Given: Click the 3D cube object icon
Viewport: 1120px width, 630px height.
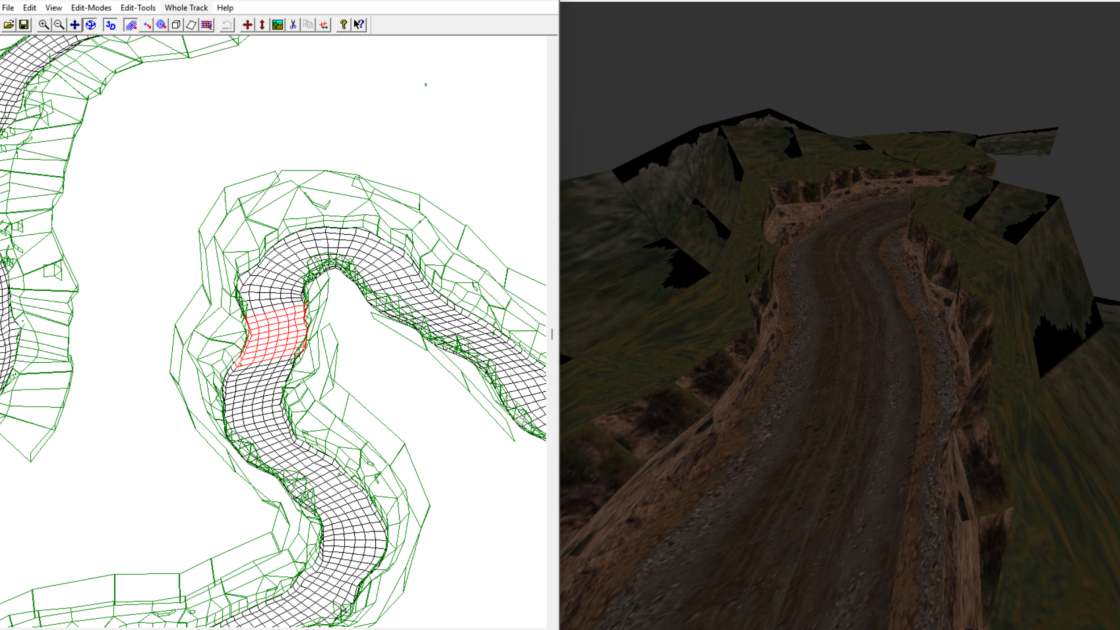Looking at the screenshot, I should (176, 25).
